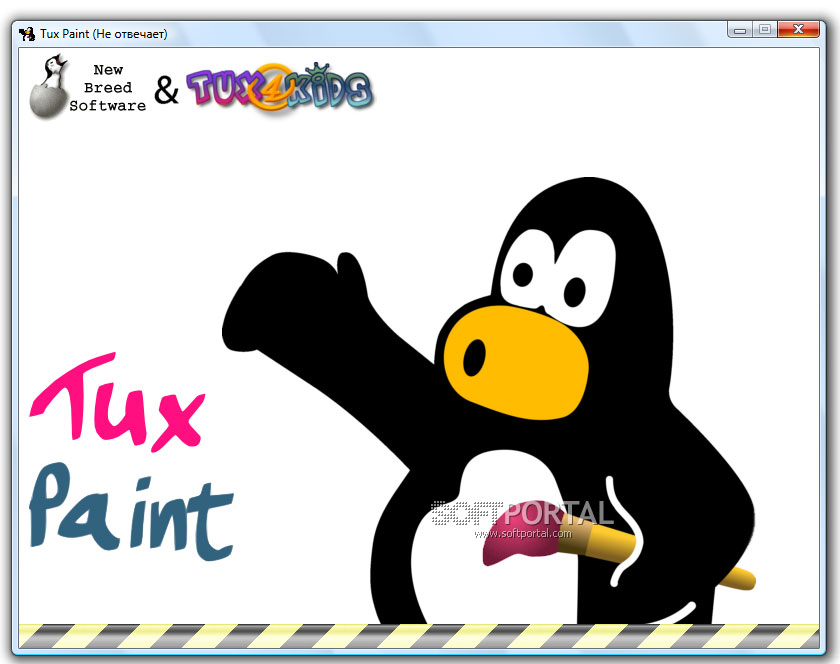The width and height of the screenshot is (840, 664).
Task: Maximize the Tux Paint window
Action: 765,29
